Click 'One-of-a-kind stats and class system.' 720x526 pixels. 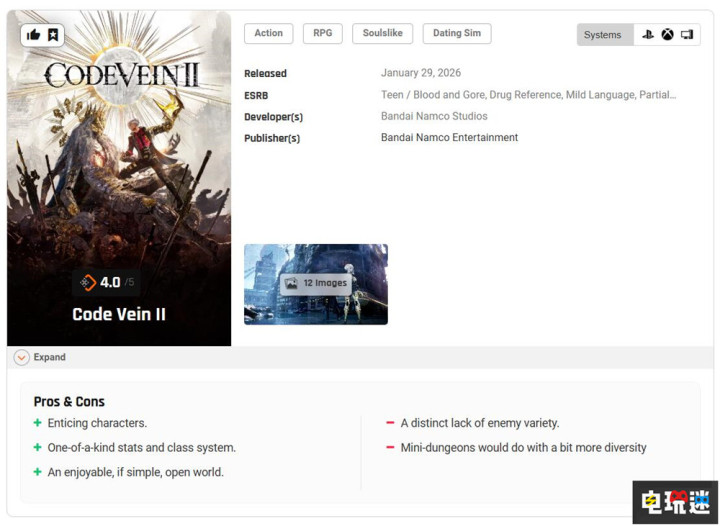coord(141,448)
